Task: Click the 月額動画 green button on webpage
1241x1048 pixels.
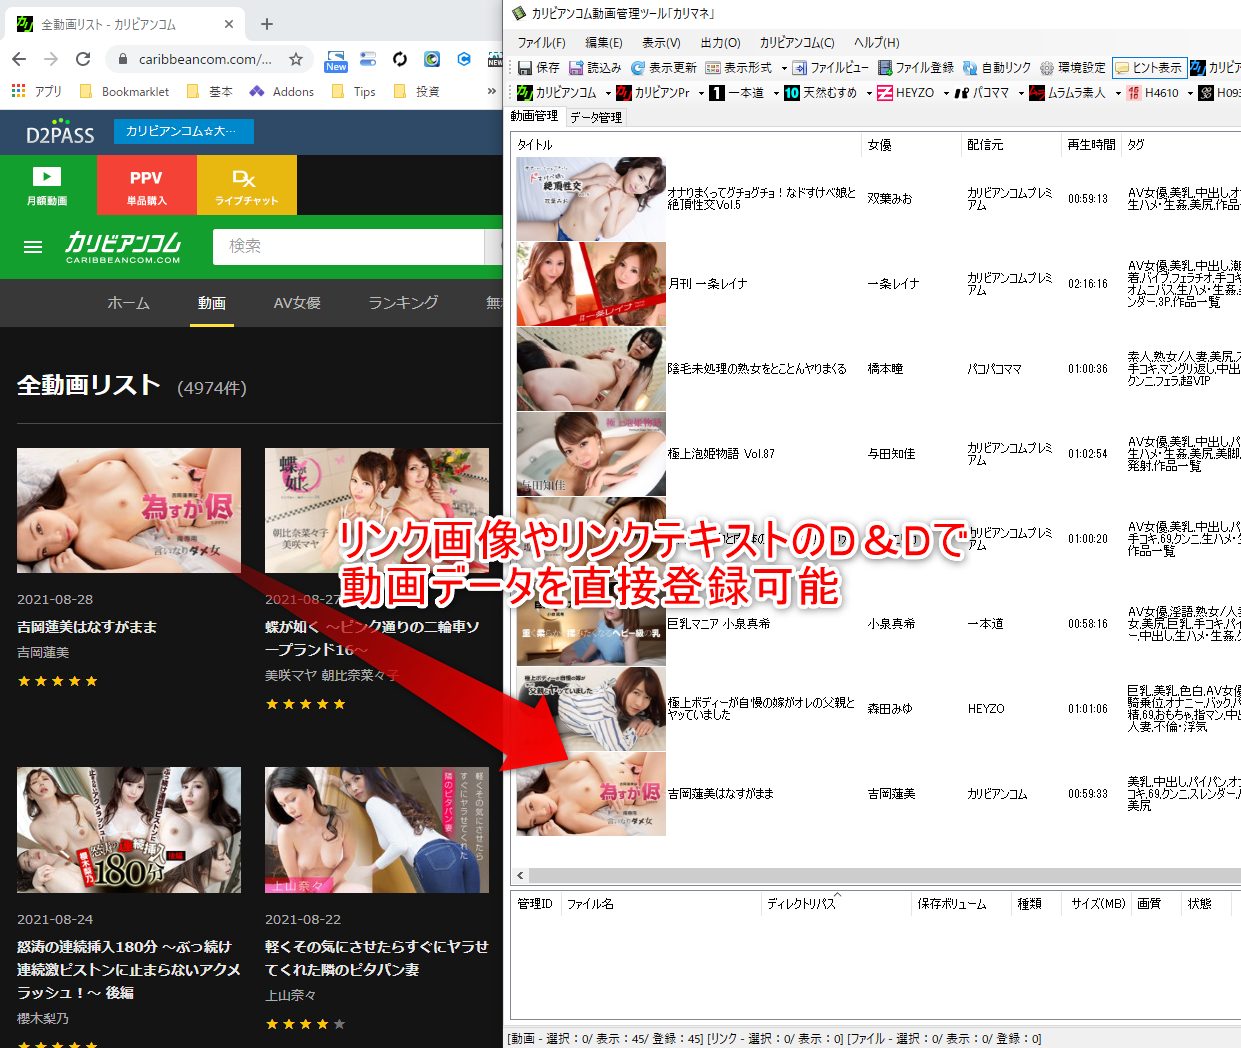Action: (47, 185)
